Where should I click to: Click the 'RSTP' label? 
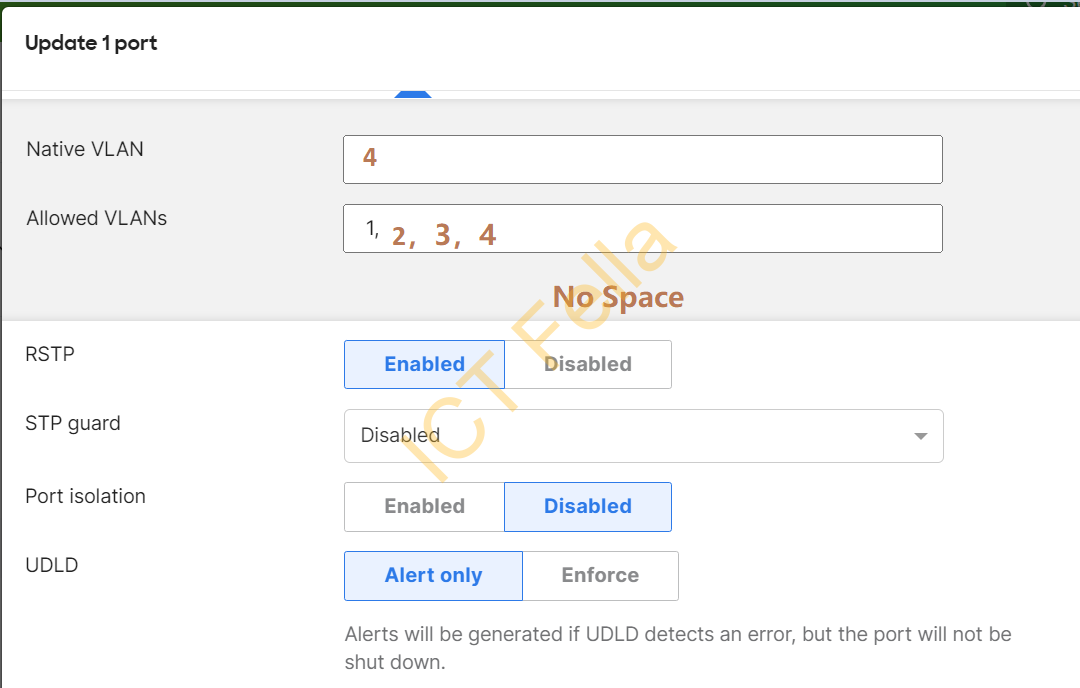click(50, 354)
